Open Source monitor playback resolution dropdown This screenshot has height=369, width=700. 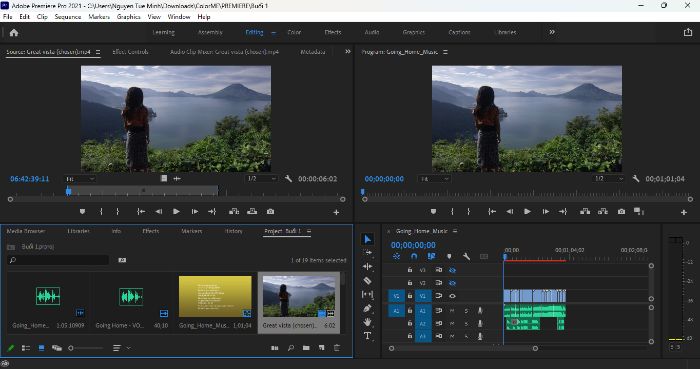tap(262, 178)
